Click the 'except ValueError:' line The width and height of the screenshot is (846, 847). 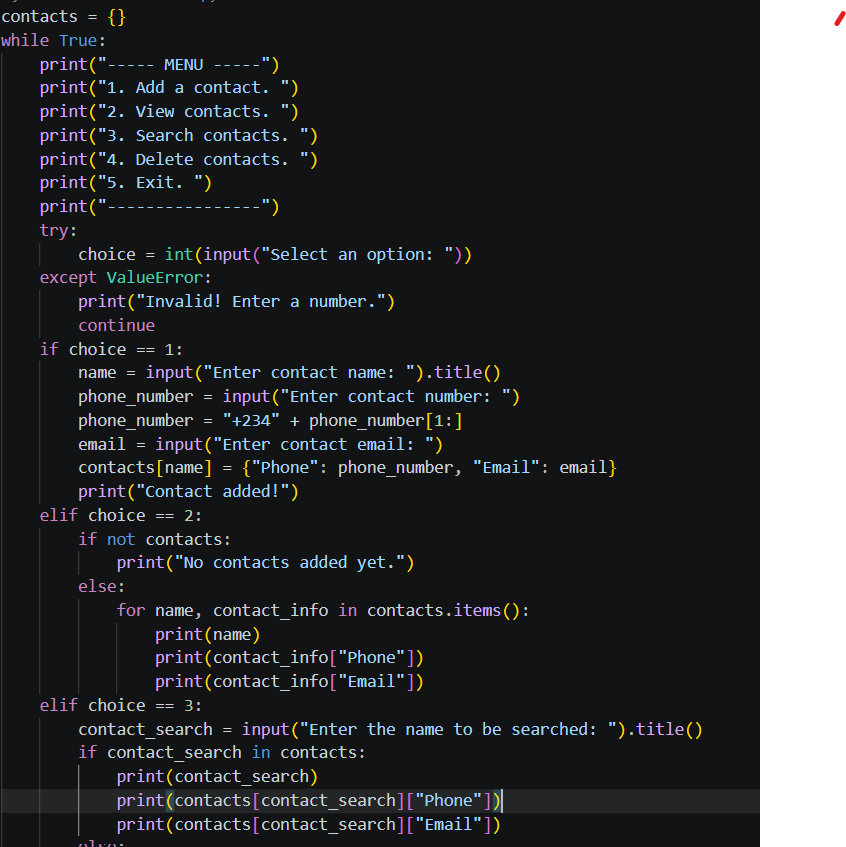click(125, 278)
